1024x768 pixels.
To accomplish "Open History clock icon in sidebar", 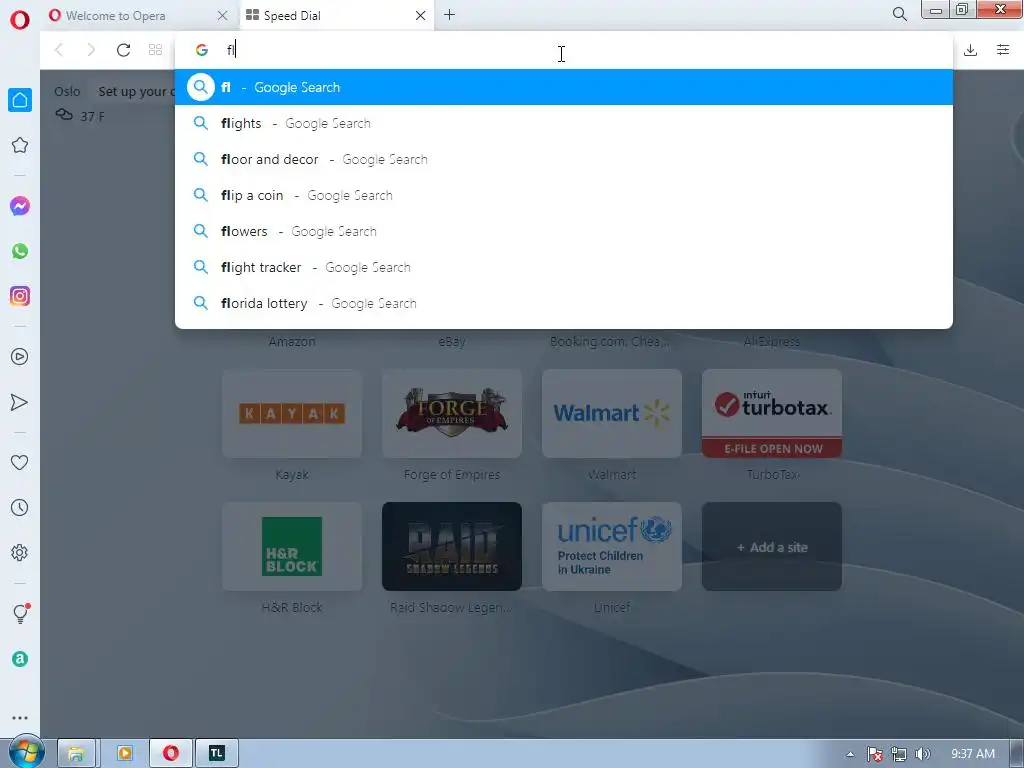I will point(20,507).
